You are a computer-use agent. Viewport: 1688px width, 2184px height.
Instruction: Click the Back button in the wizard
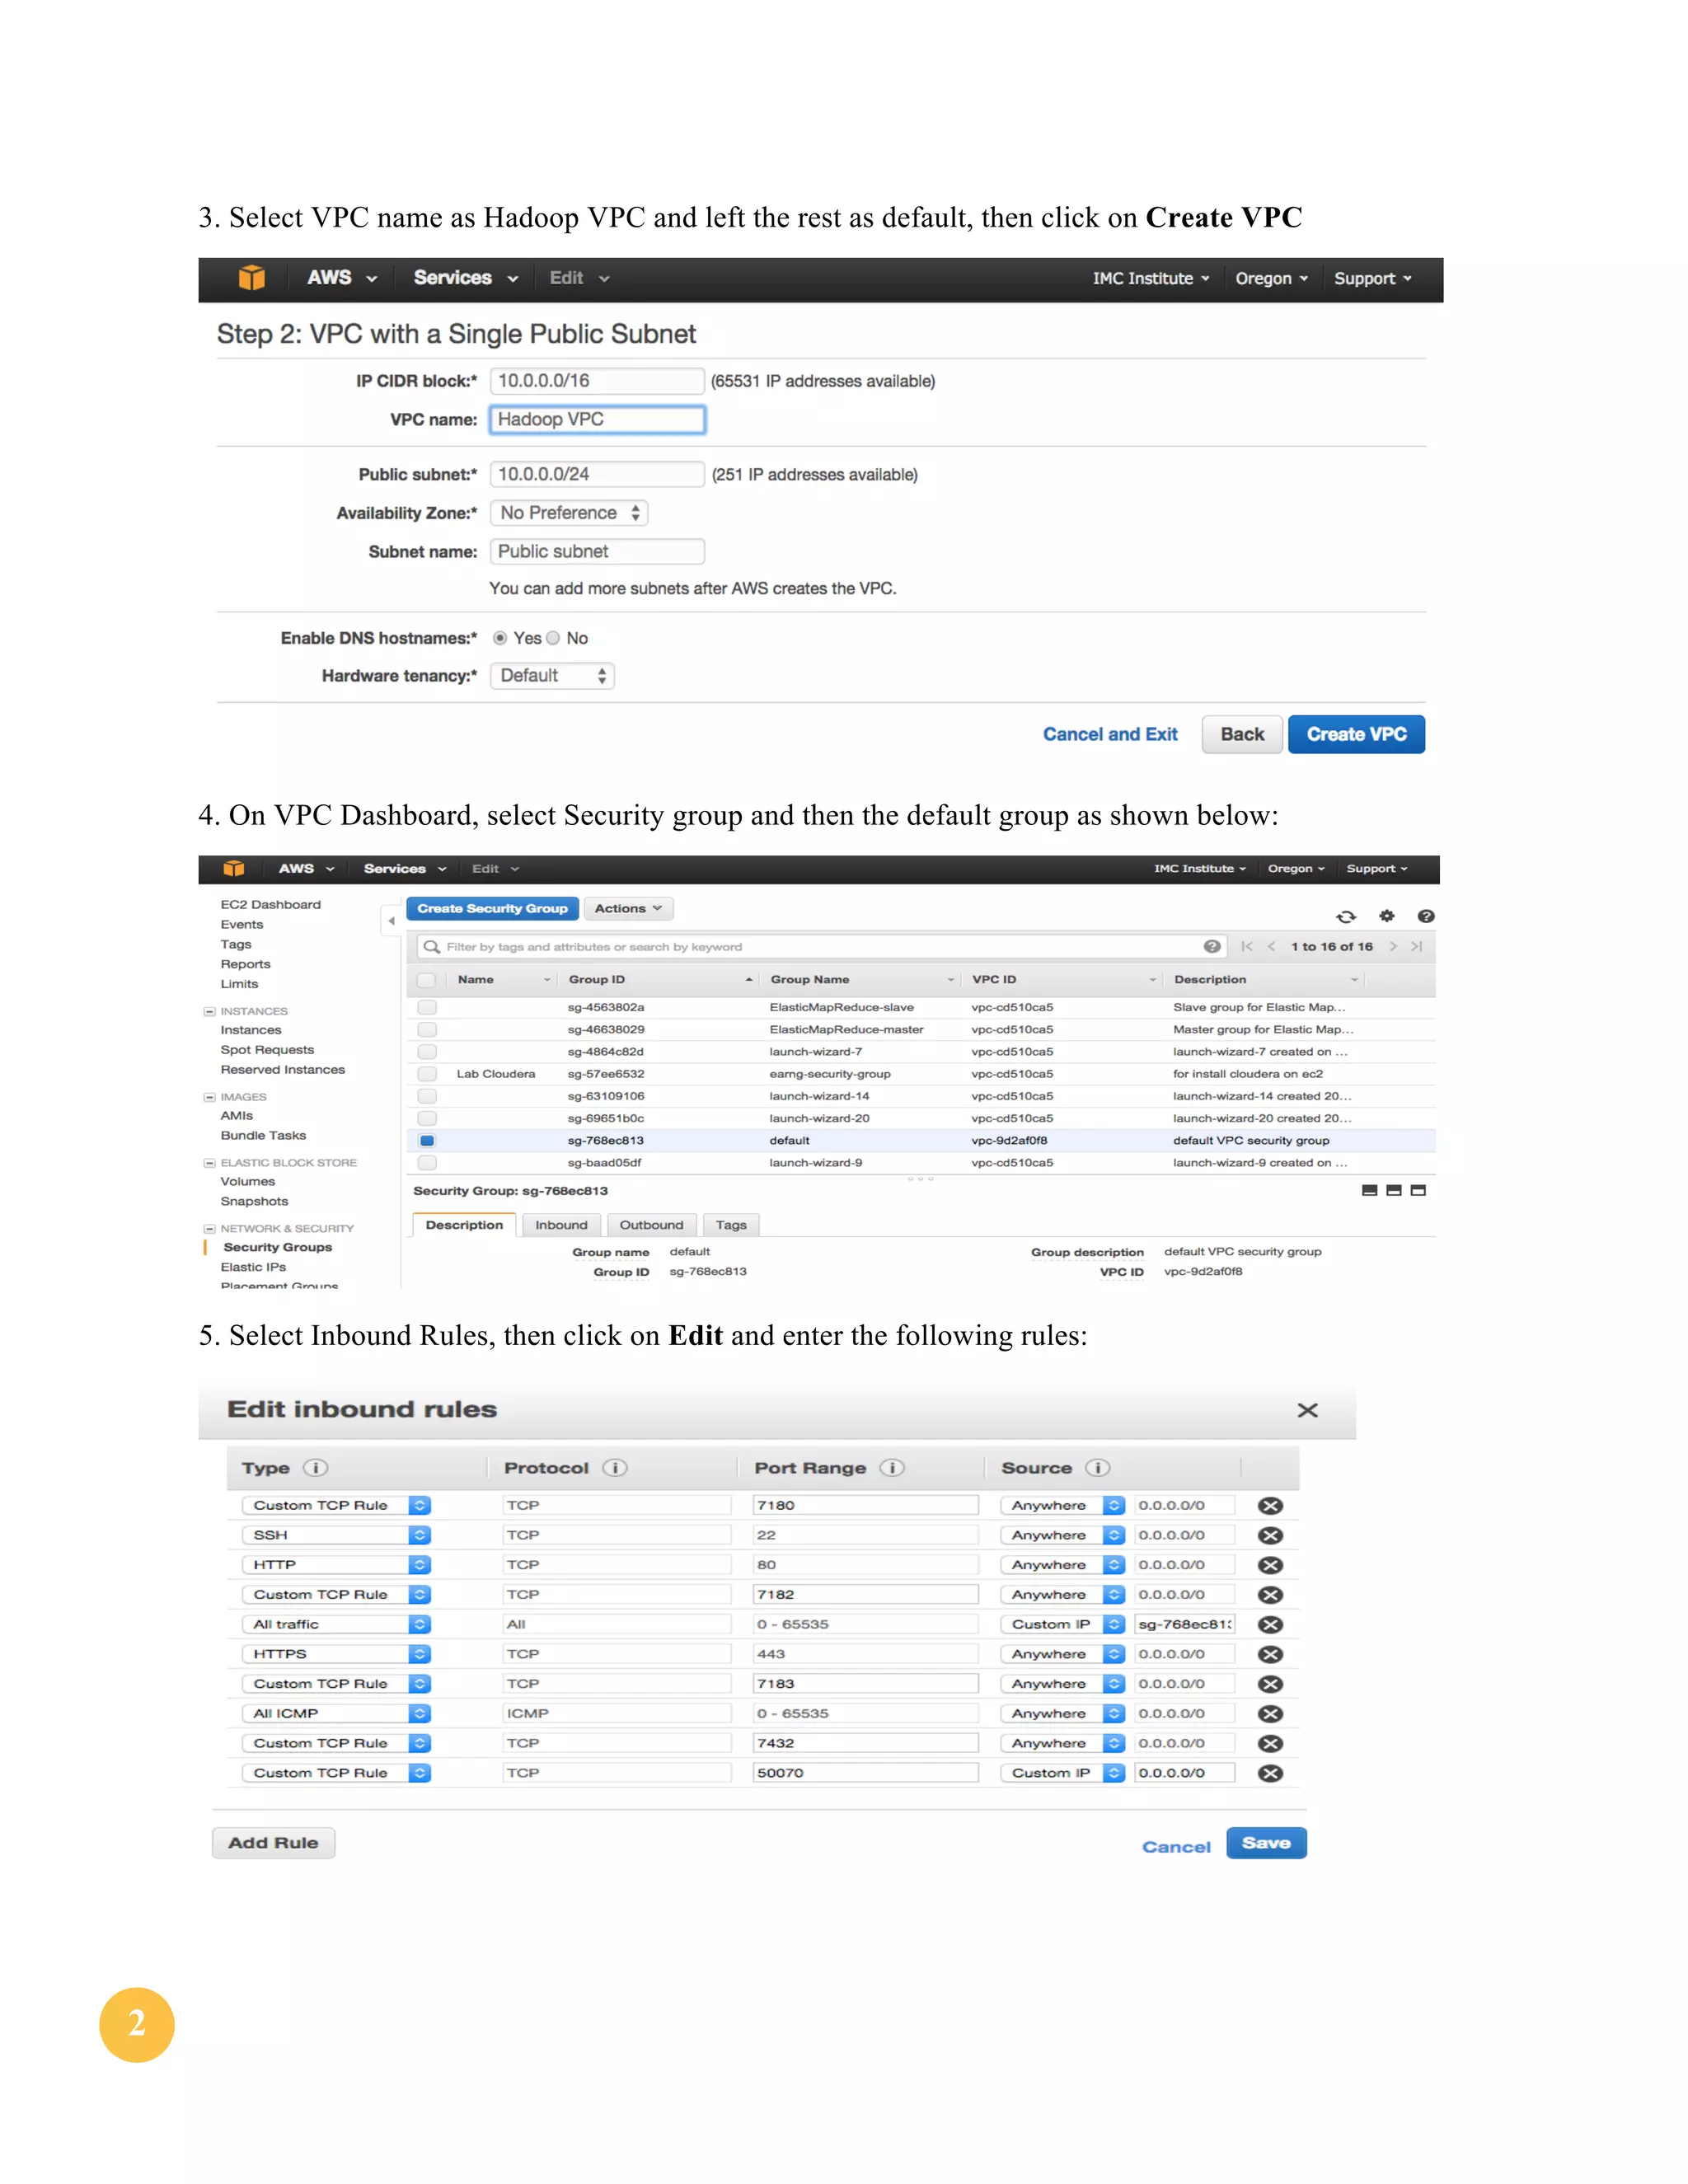(1242, 734)
